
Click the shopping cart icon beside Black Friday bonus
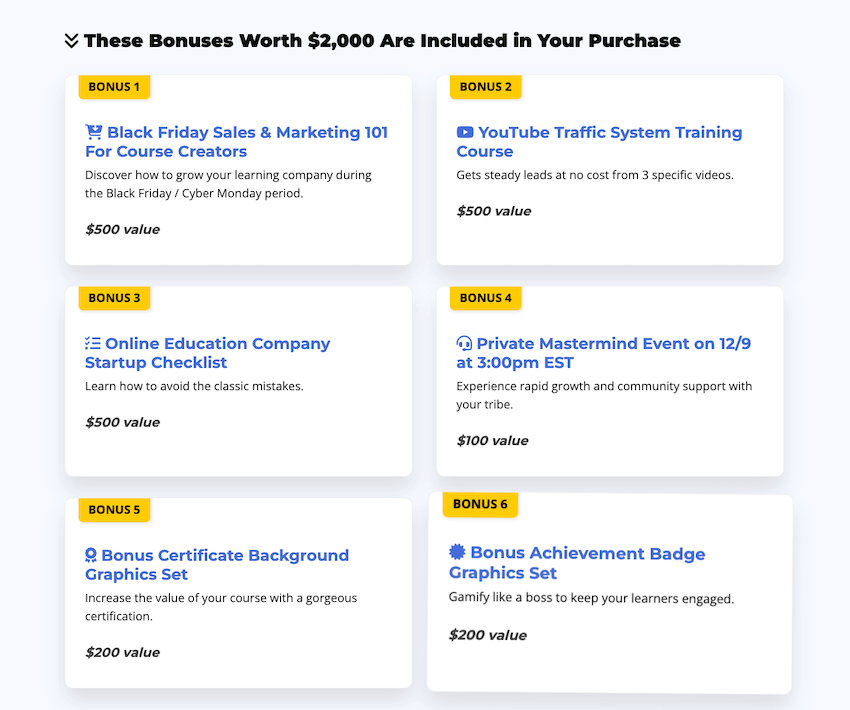point(95,131)
